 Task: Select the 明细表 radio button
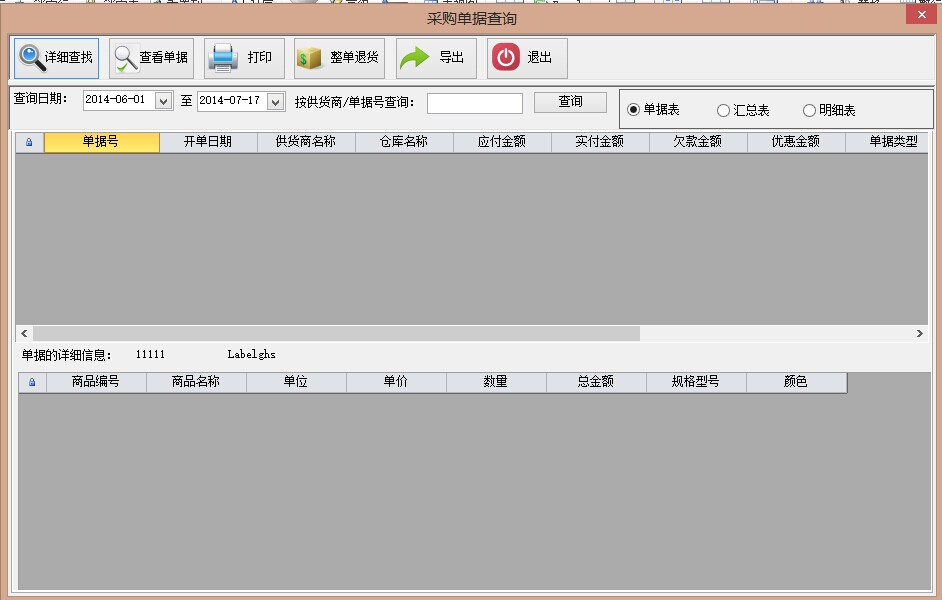[809, 110]
